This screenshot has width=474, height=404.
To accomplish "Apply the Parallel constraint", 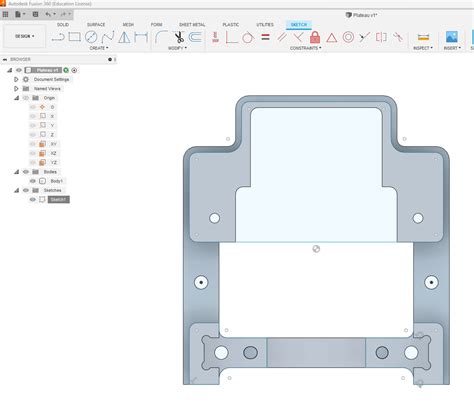I will pyautogui.click(x=282, y=37).
